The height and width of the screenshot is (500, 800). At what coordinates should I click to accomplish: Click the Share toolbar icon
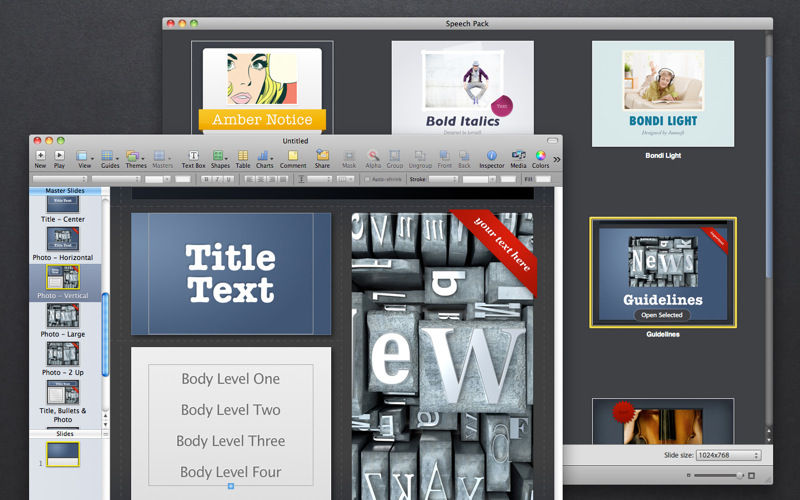point(322,156)
